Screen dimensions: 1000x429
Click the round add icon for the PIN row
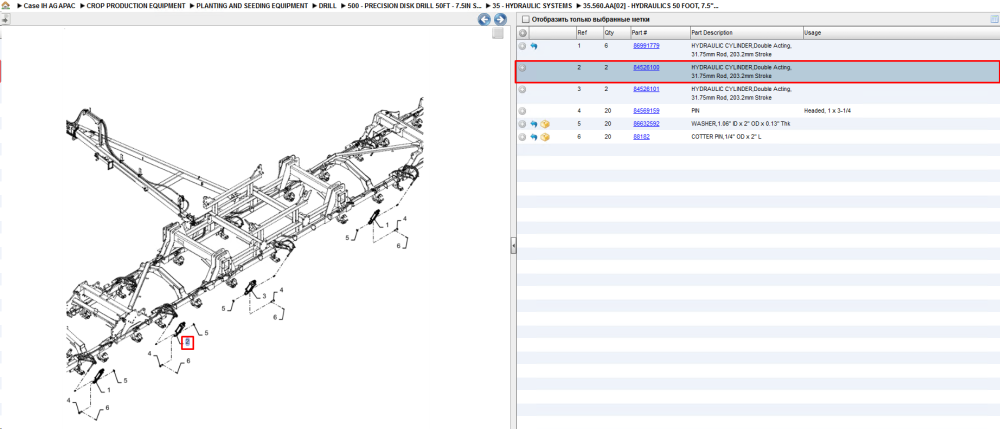tap(522, 111)
